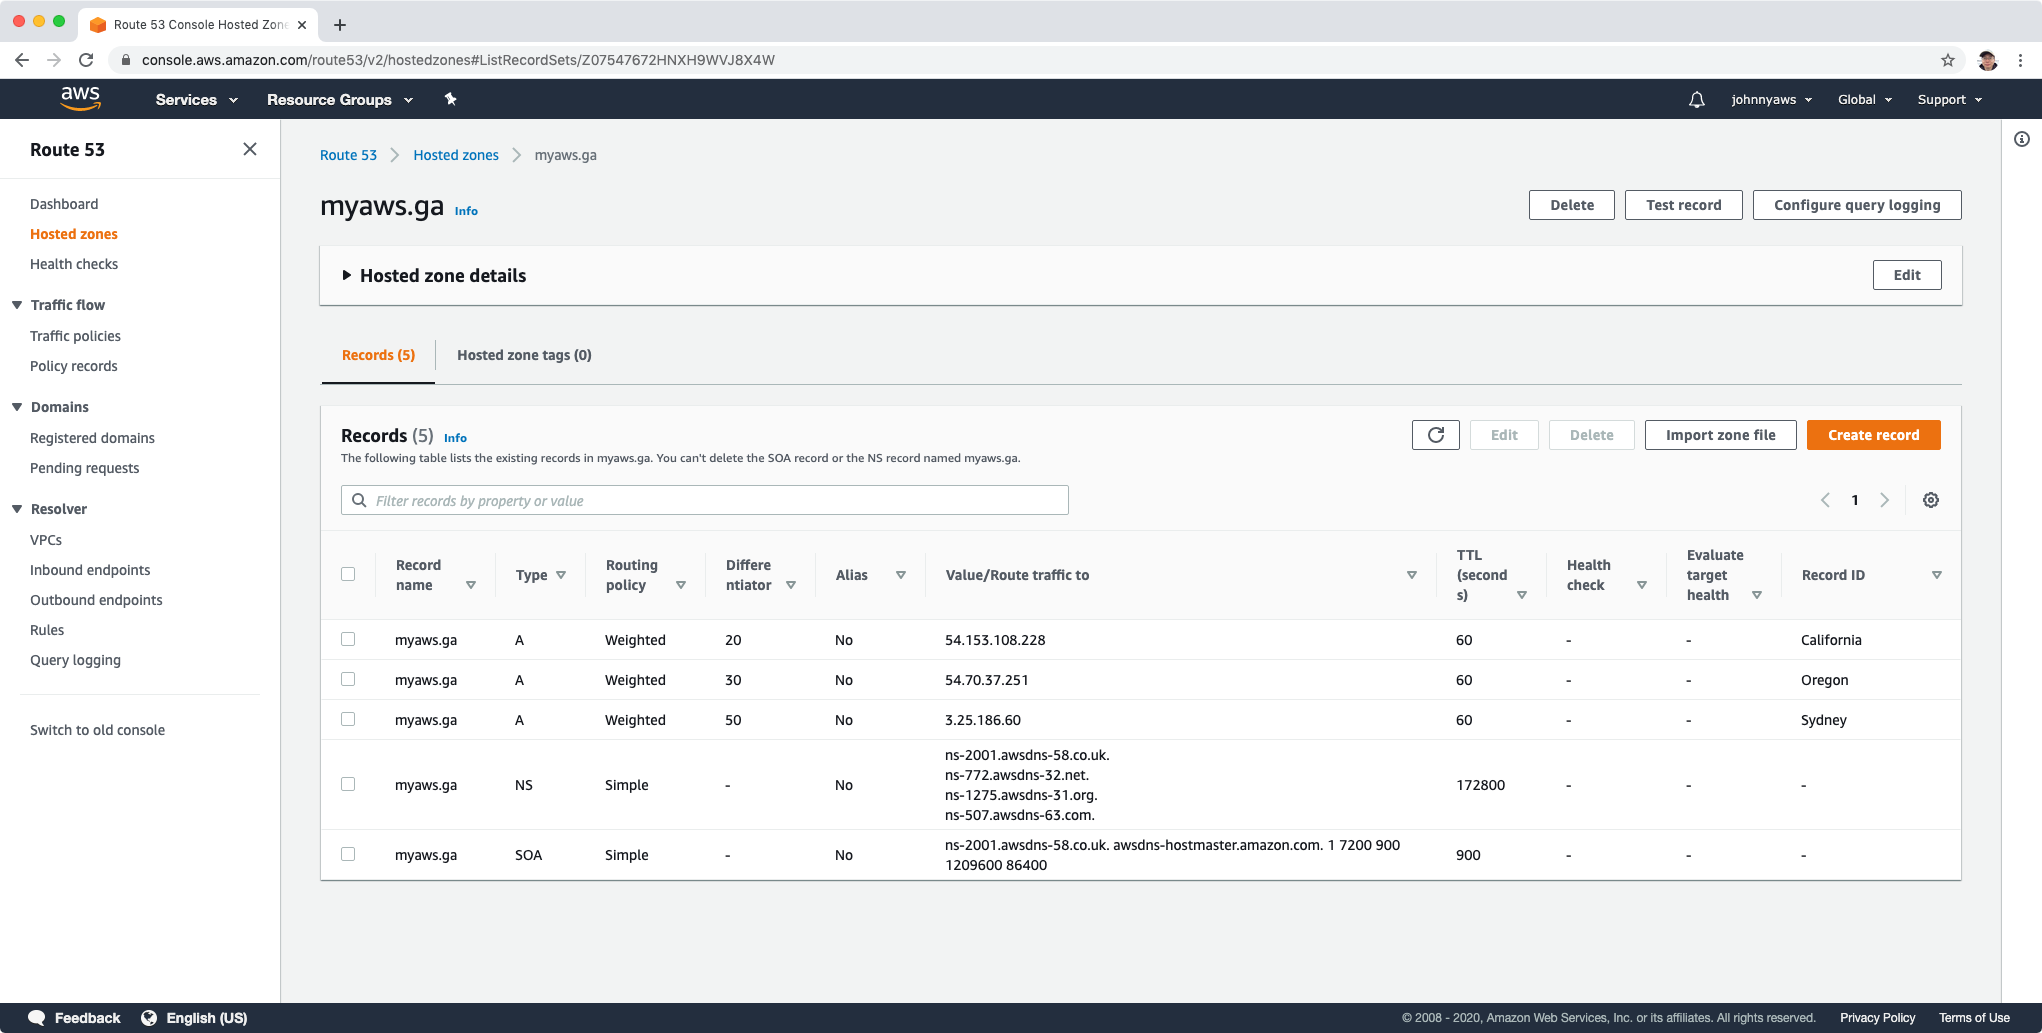Click Edit hosted zone details button
The width and height of the screenshot is (2042, 1033).
pyautogui.click(x=1907, y=275)
